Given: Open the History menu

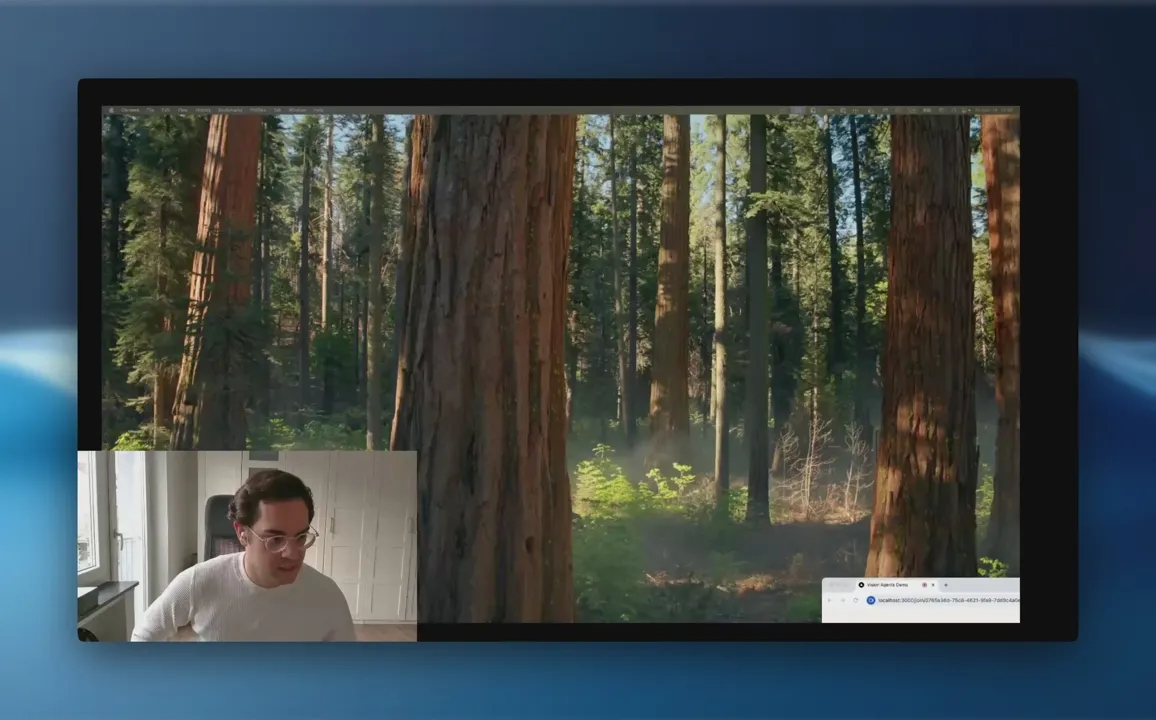Looking at the screenshot, I should coord(203,111).
